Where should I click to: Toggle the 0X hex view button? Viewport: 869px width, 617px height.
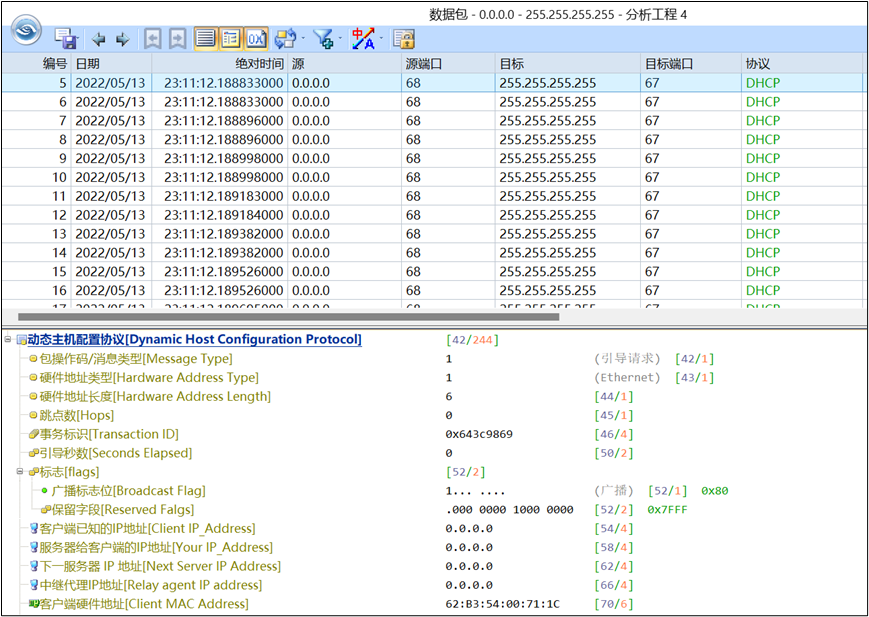point(256,39)
